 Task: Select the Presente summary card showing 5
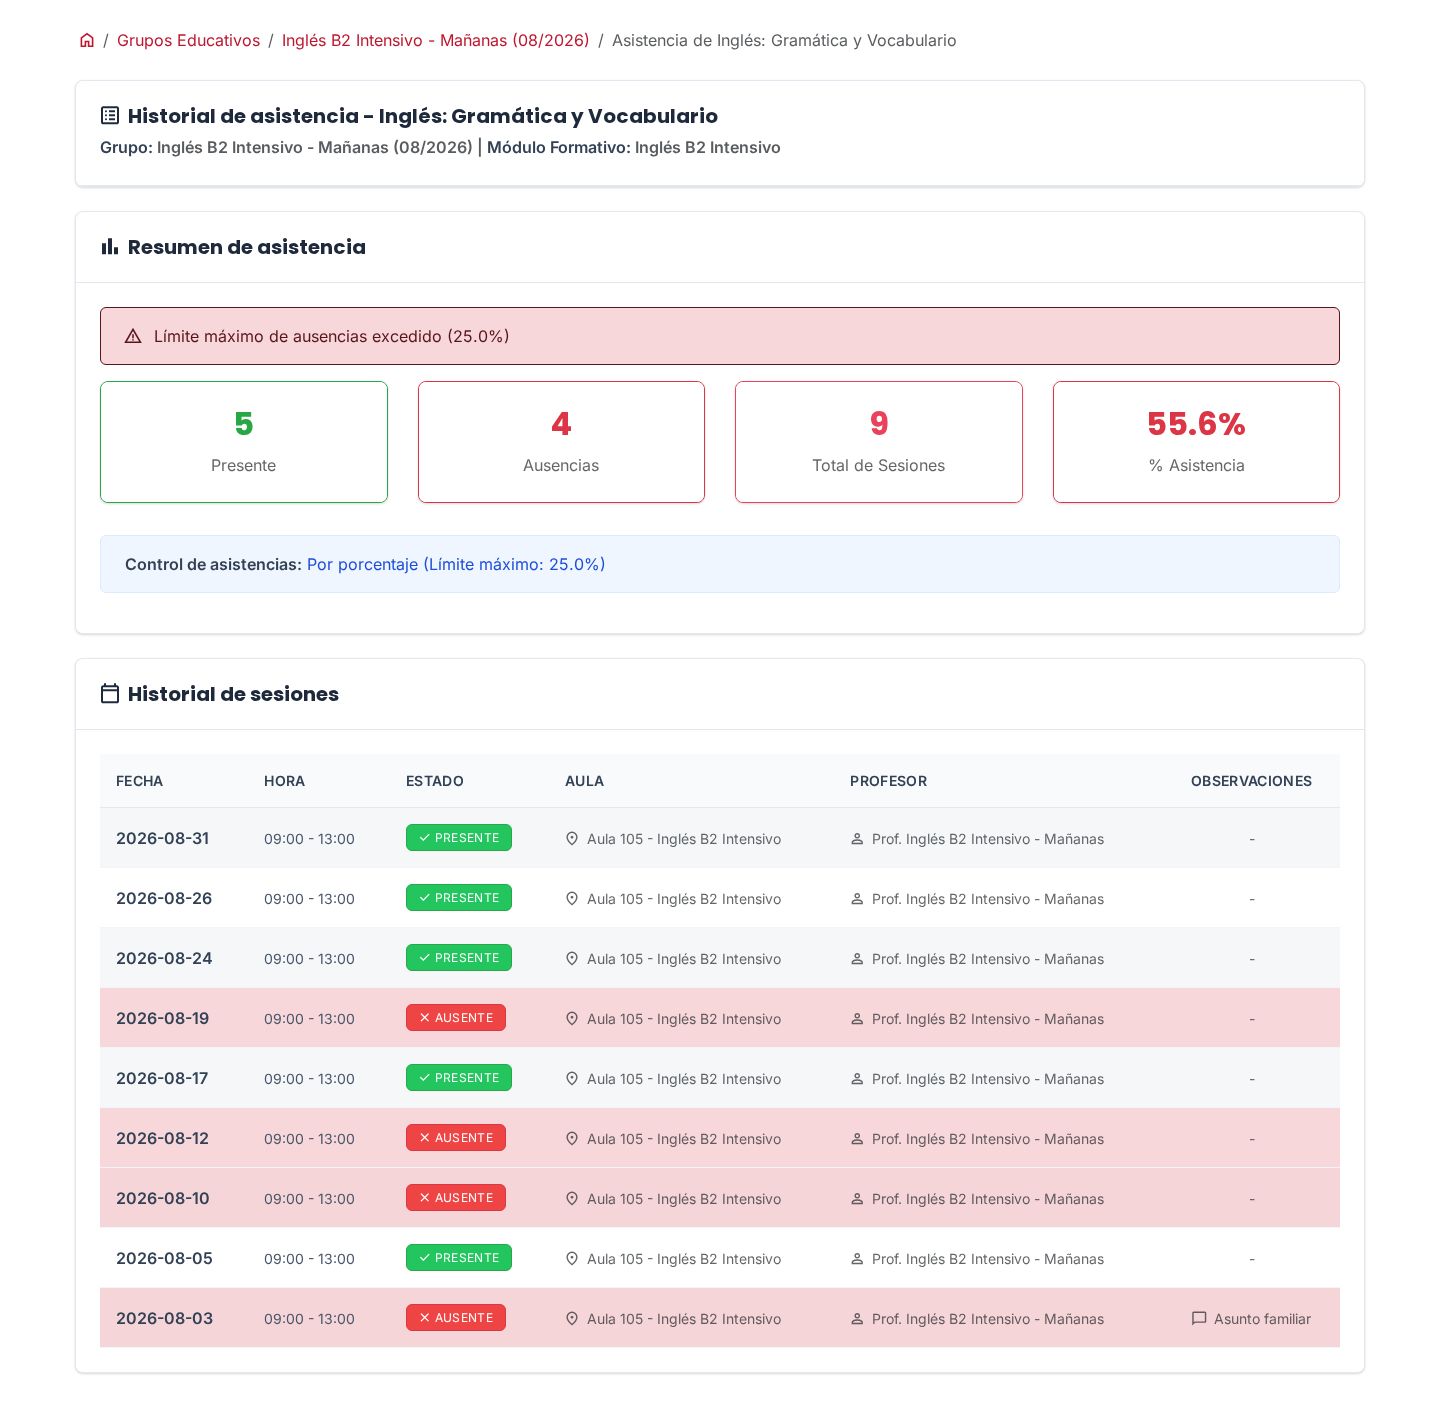[x=244, y=442]
